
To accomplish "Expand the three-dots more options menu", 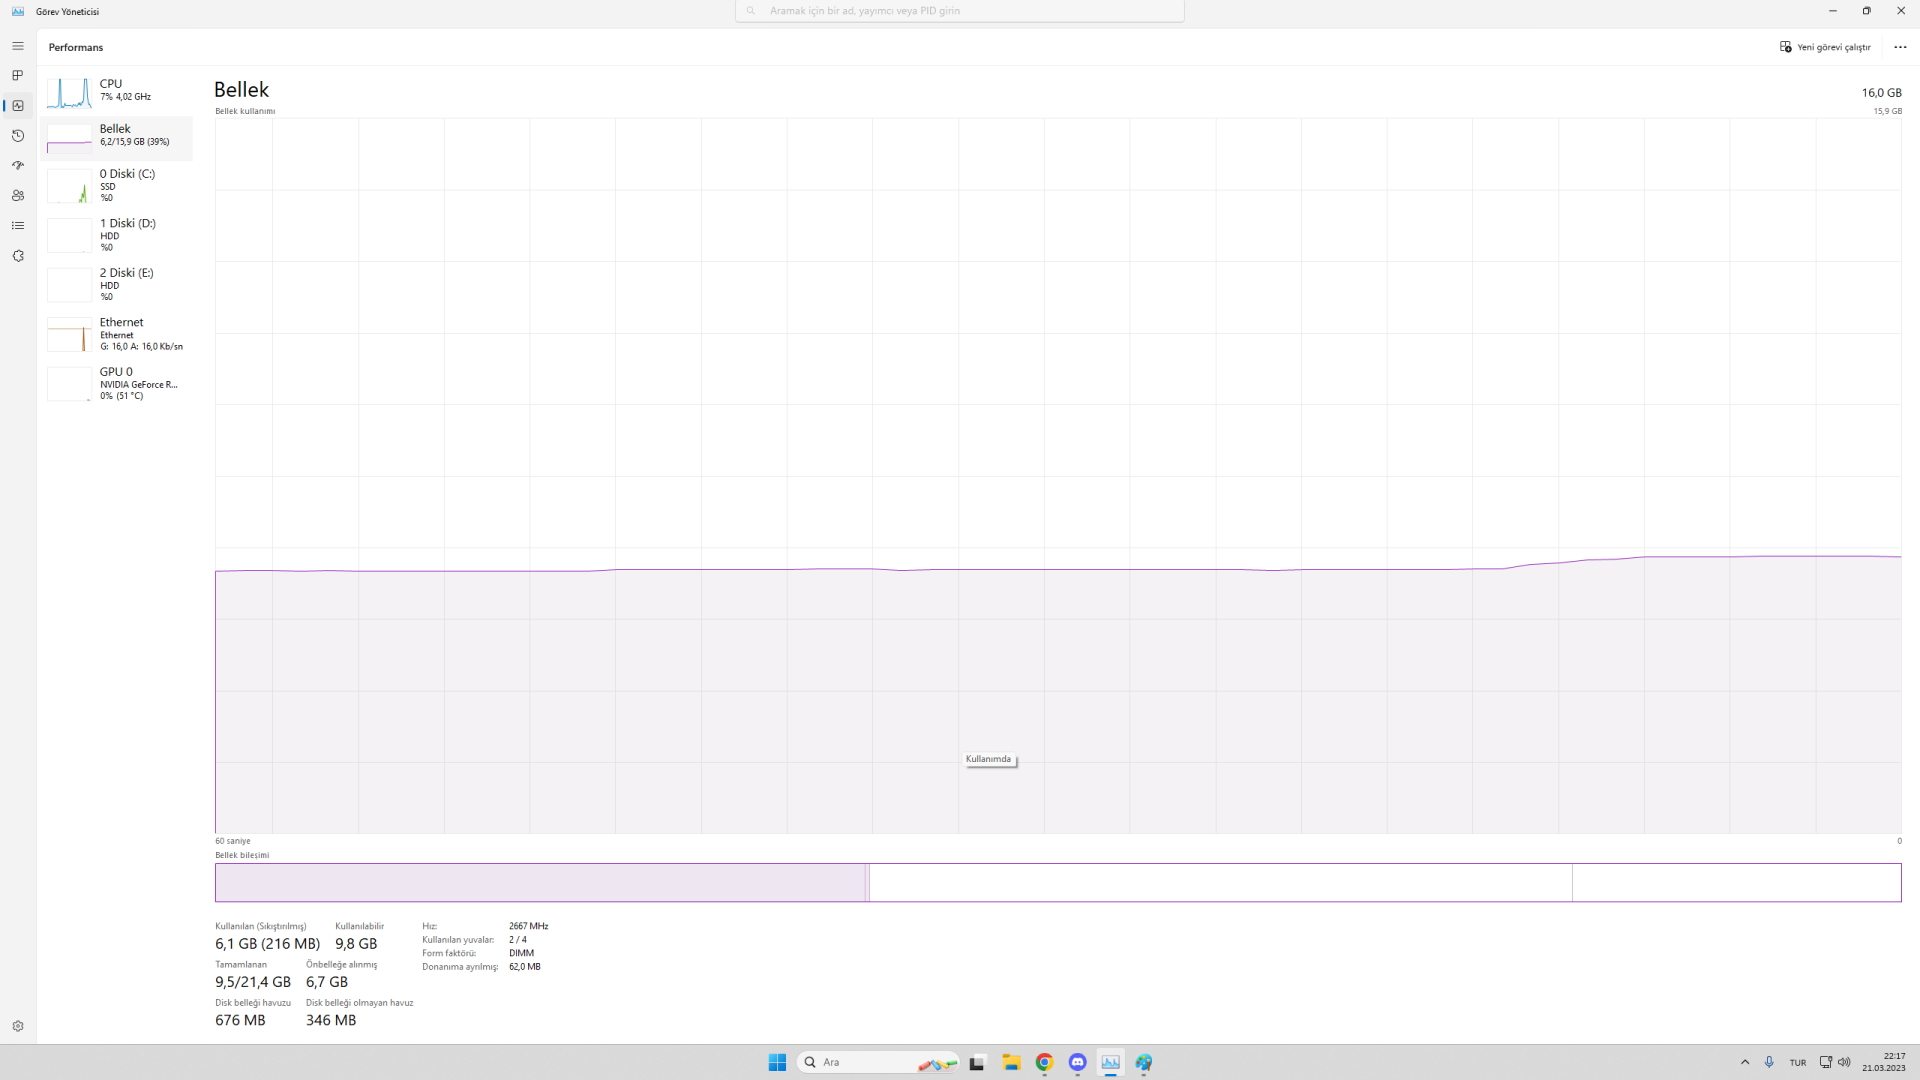I will [x=1900, y=47].
